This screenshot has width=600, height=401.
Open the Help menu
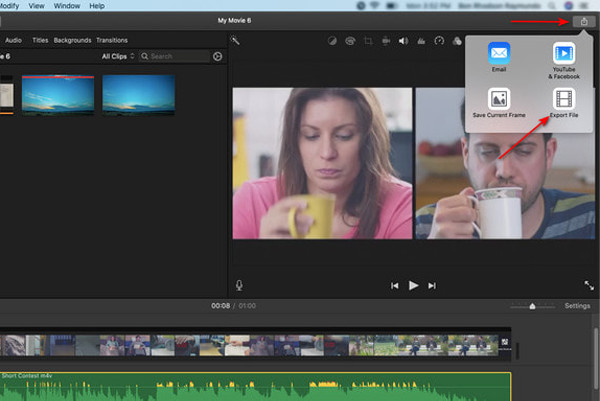(97, 6)
